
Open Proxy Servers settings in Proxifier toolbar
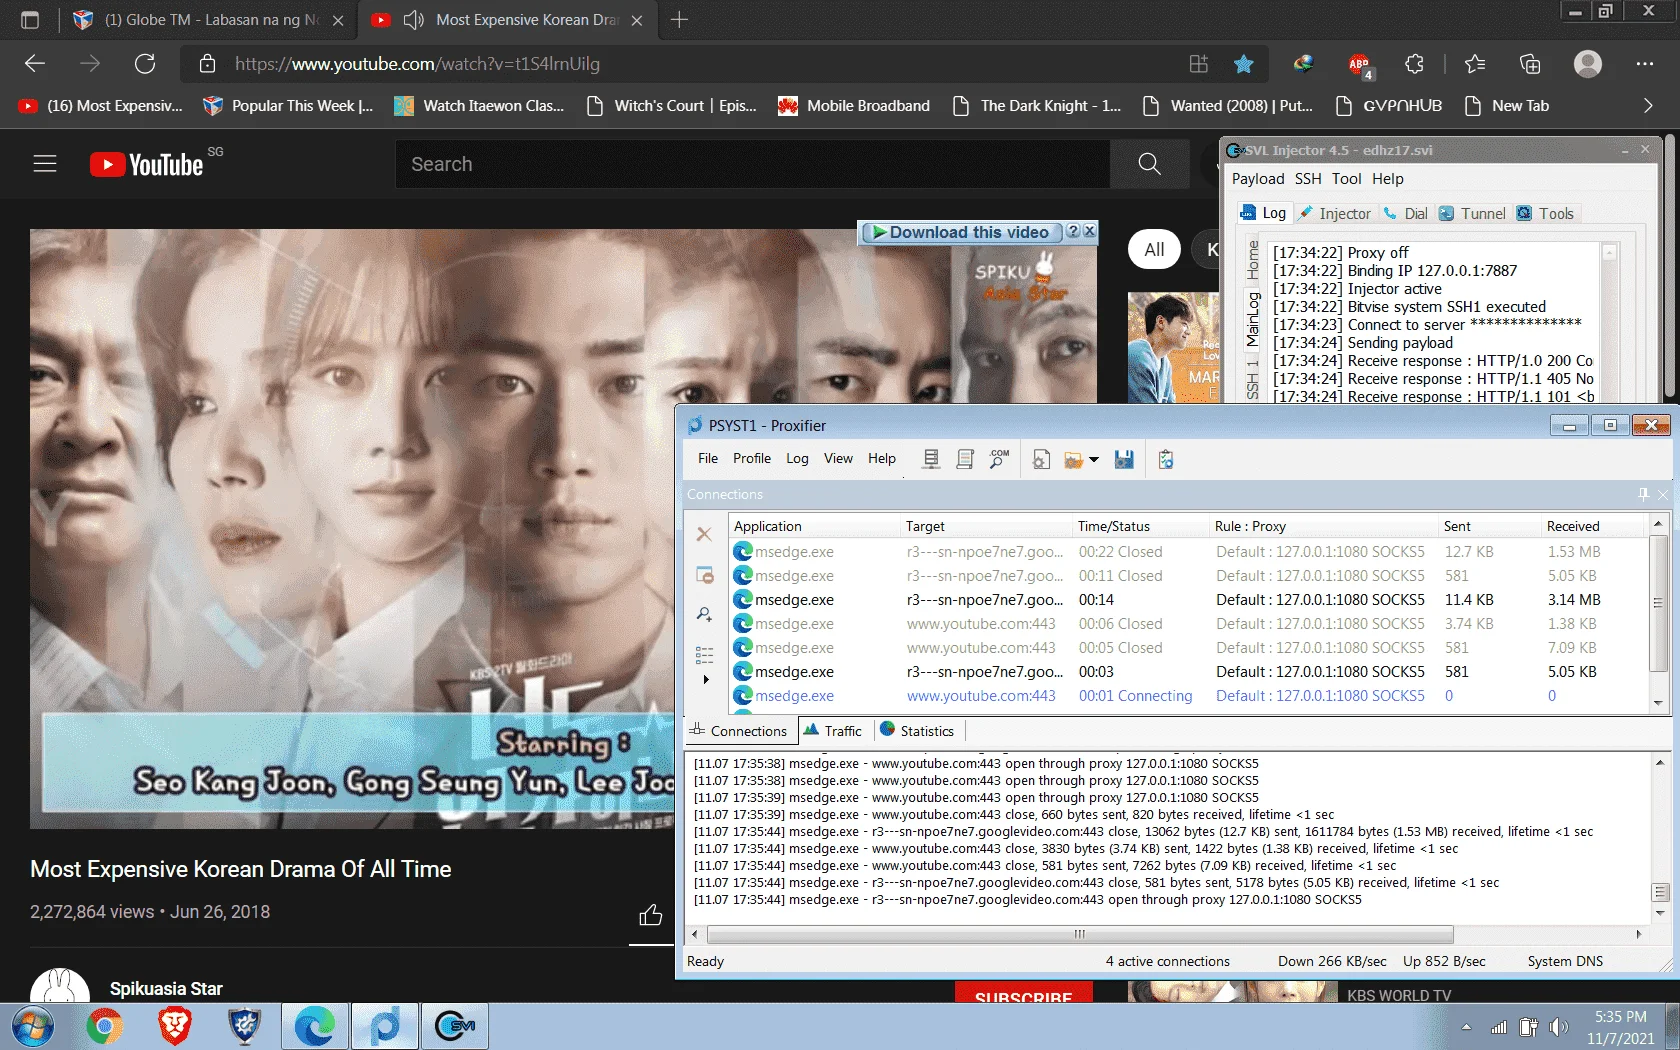(931, 459)
